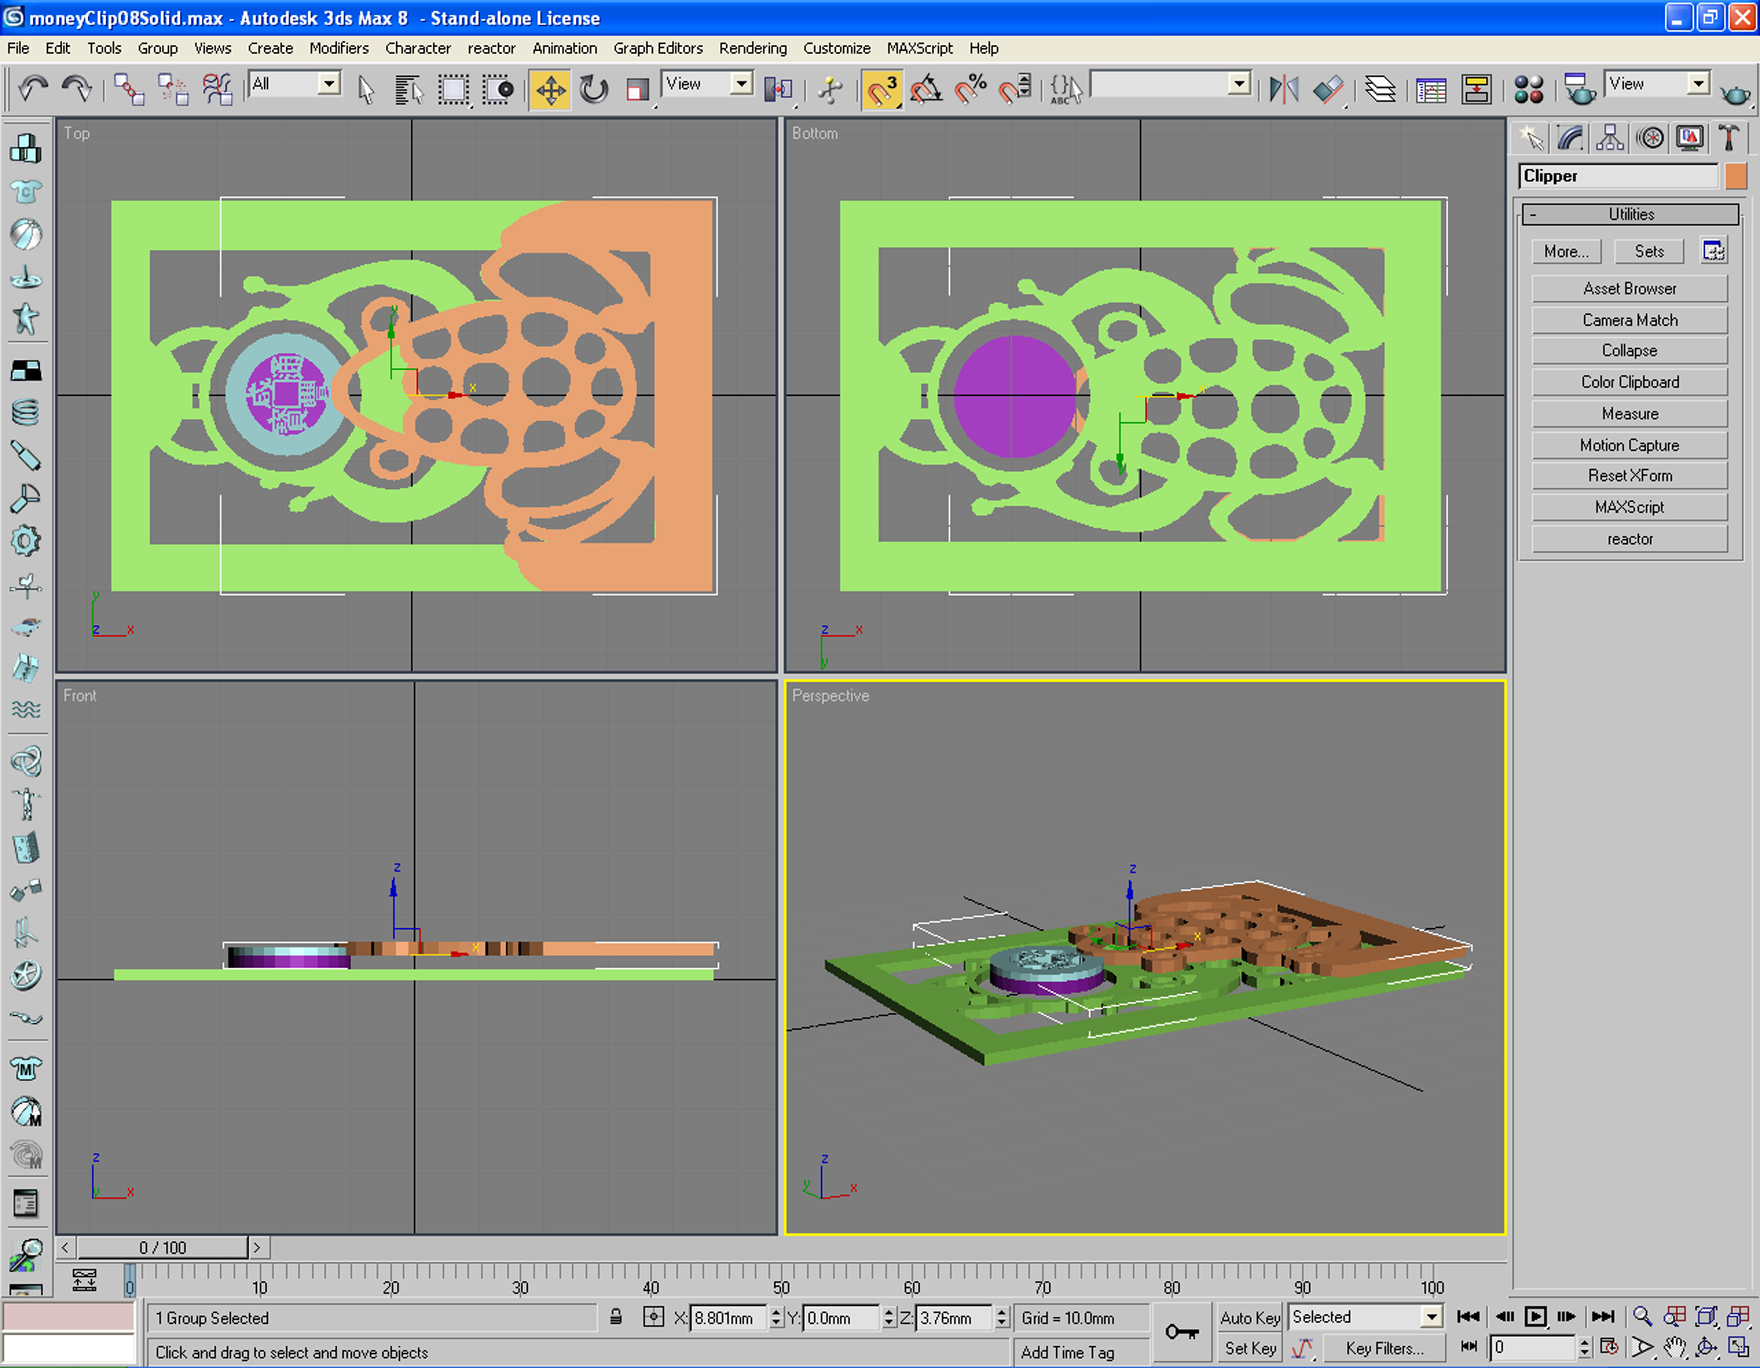
Task: Click the Asset Browser utility button
Action: coord(1630,288)
